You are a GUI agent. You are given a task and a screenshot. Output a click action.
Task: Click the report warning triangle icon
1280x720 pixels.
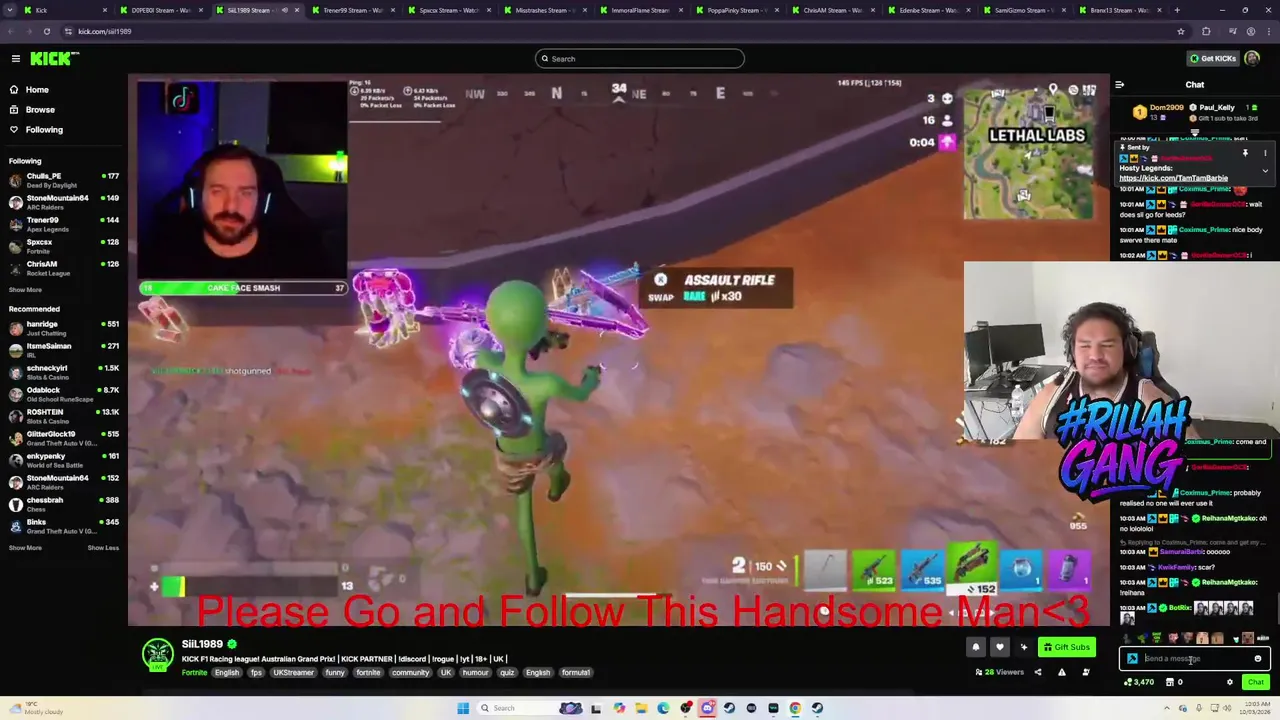1062,672
